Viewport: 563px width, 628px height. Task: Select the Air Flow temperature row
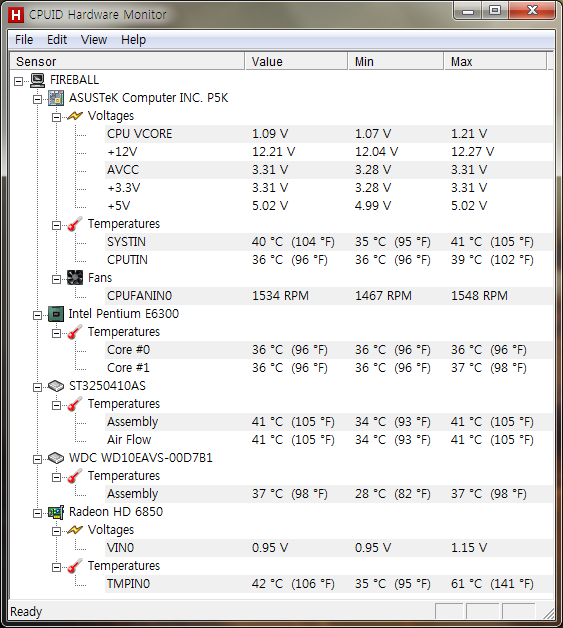tap(329, 440)
